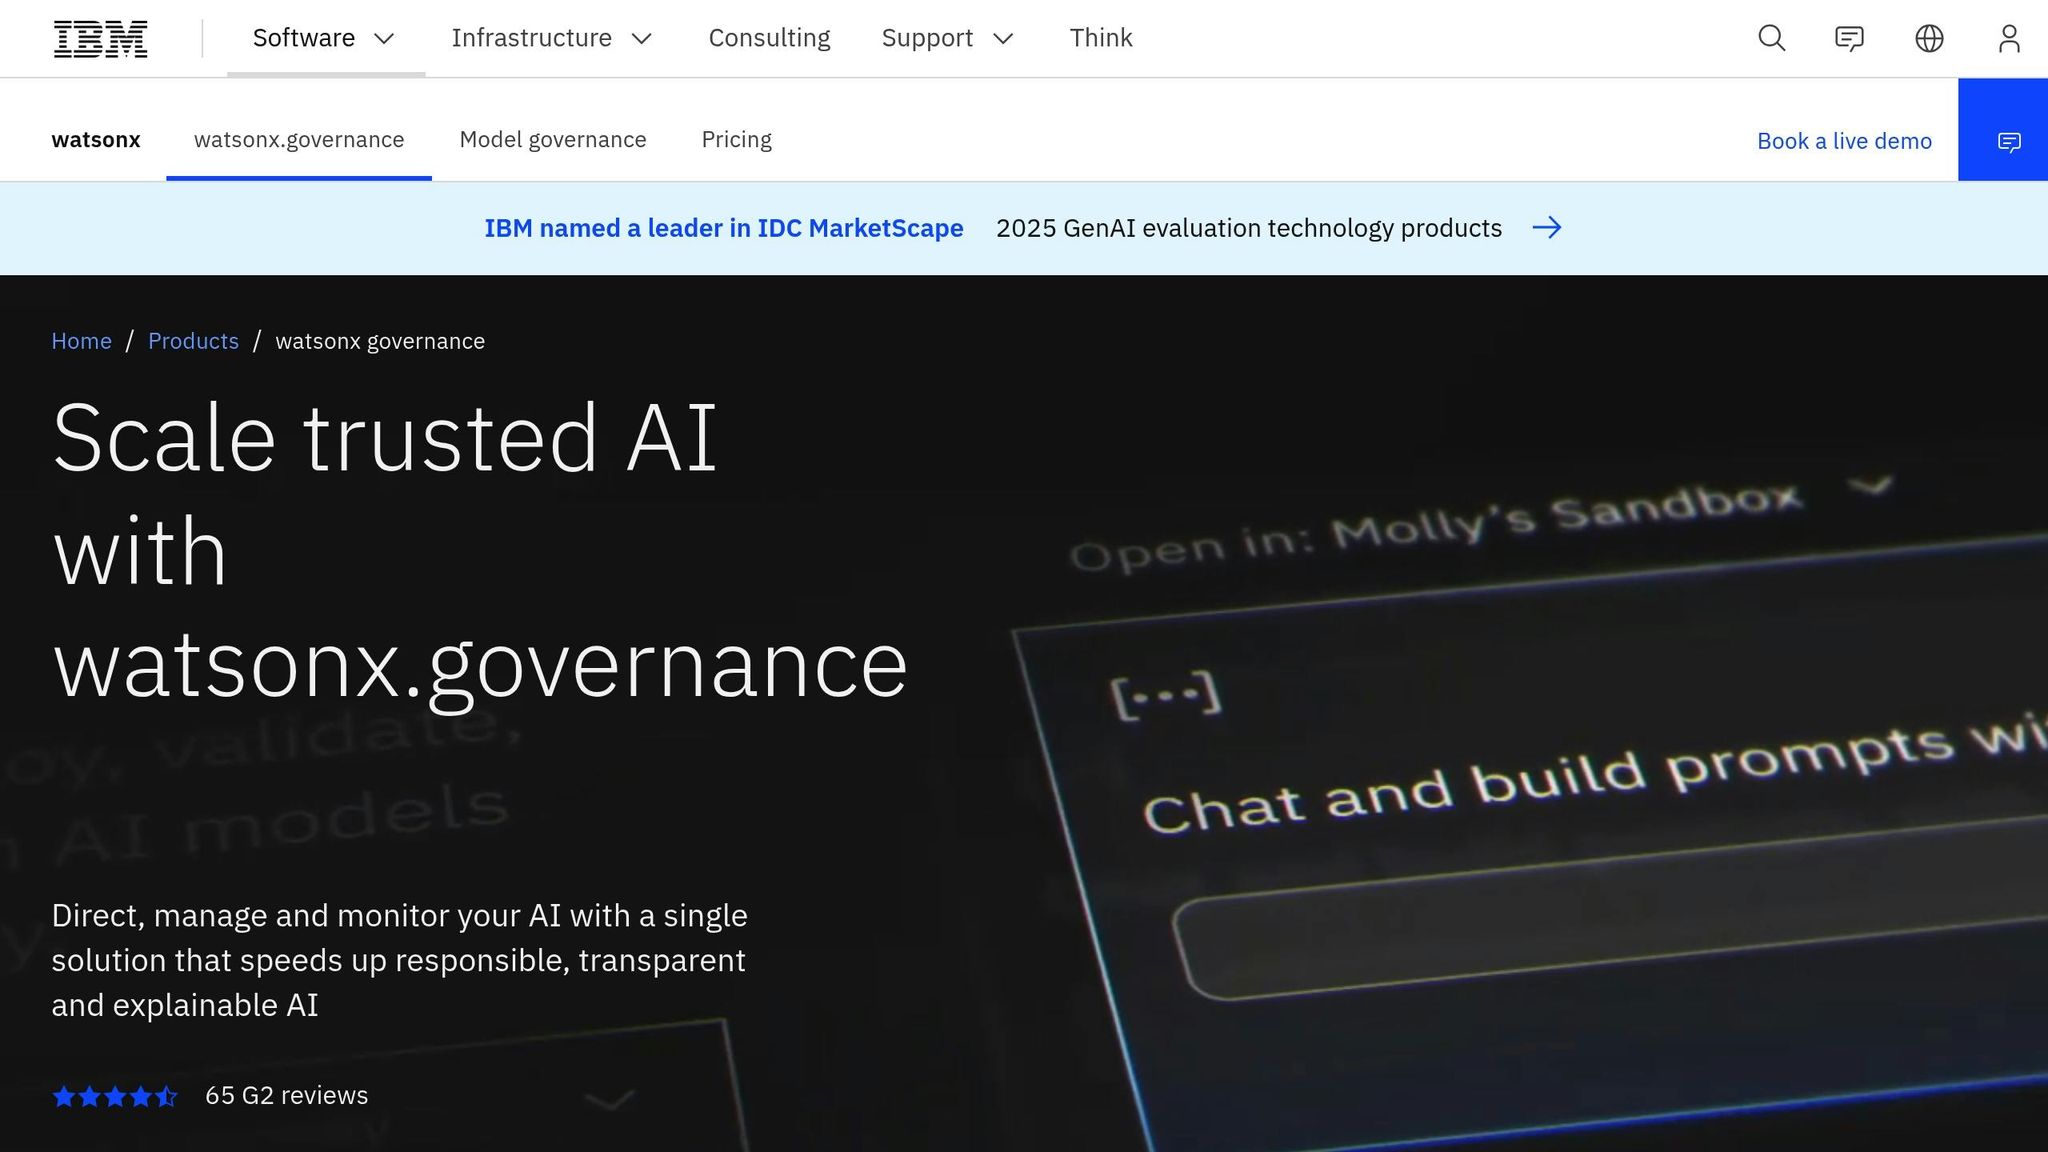
Task: Open the blue live chat widget
Action: [2010, 141]
